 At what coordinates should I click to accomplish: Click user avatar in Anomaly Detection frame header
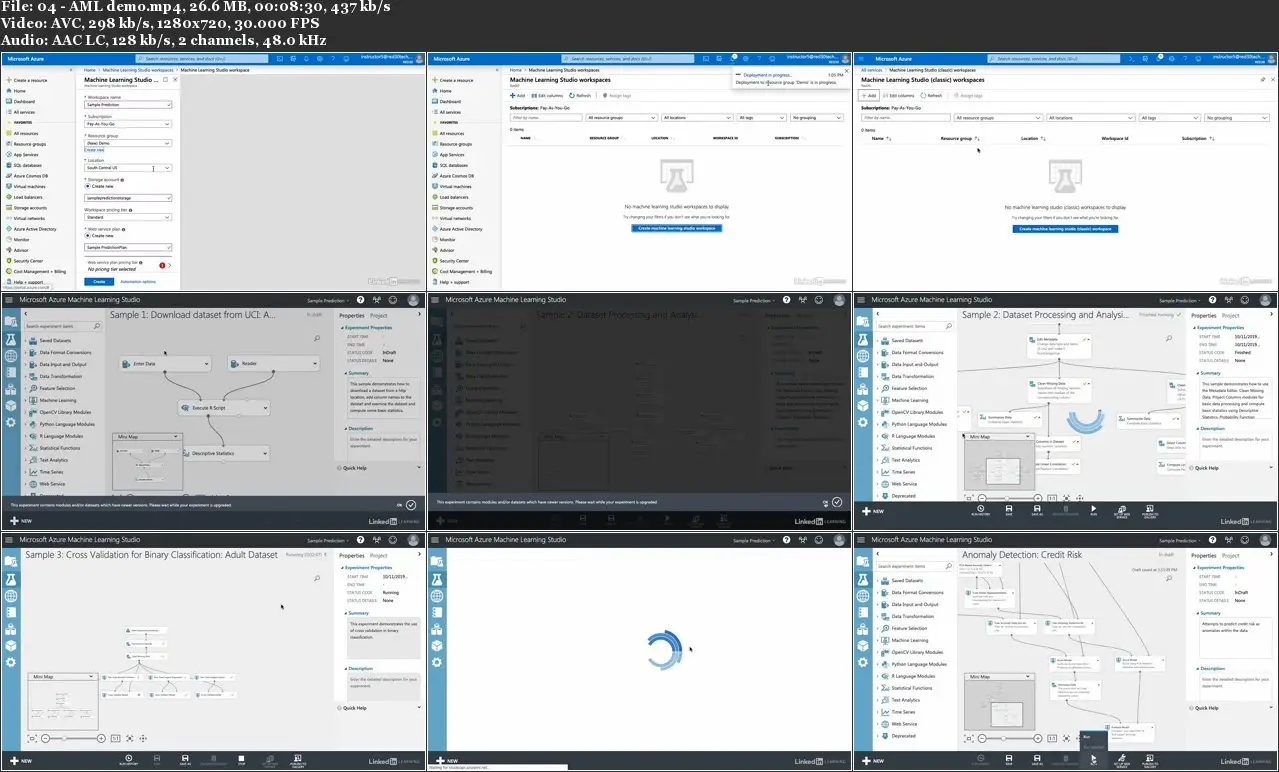pyautogui.click(x=1264, y=540)
